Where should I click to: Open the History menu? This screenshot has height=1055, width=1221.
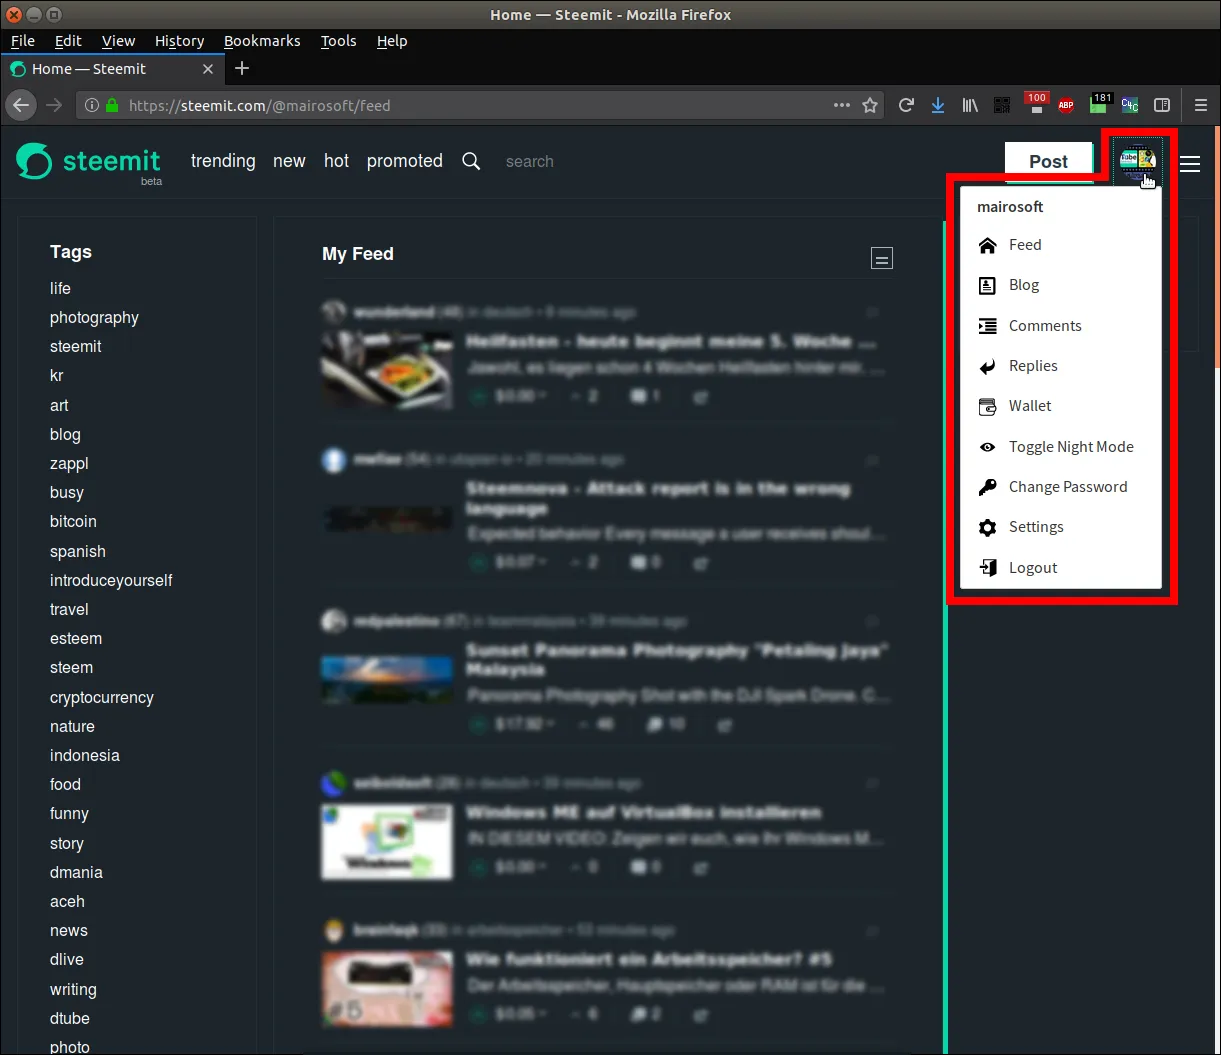(x=179, y=41)
